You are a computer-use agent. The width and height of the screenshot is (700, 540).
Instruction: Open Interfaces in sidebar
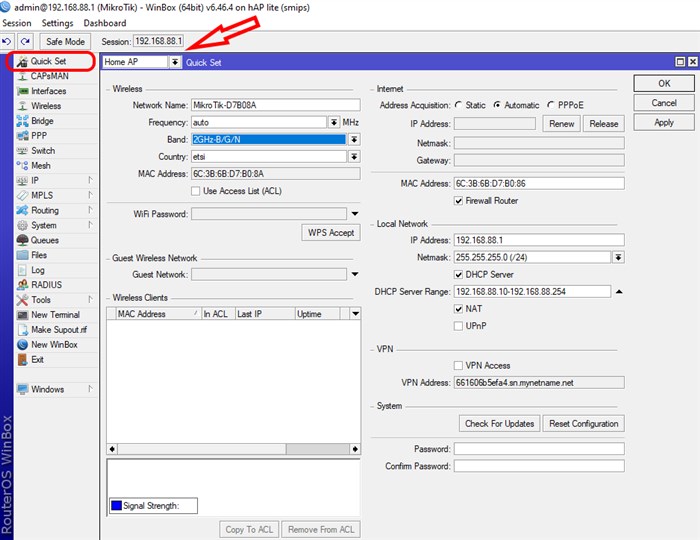point(48,91)
